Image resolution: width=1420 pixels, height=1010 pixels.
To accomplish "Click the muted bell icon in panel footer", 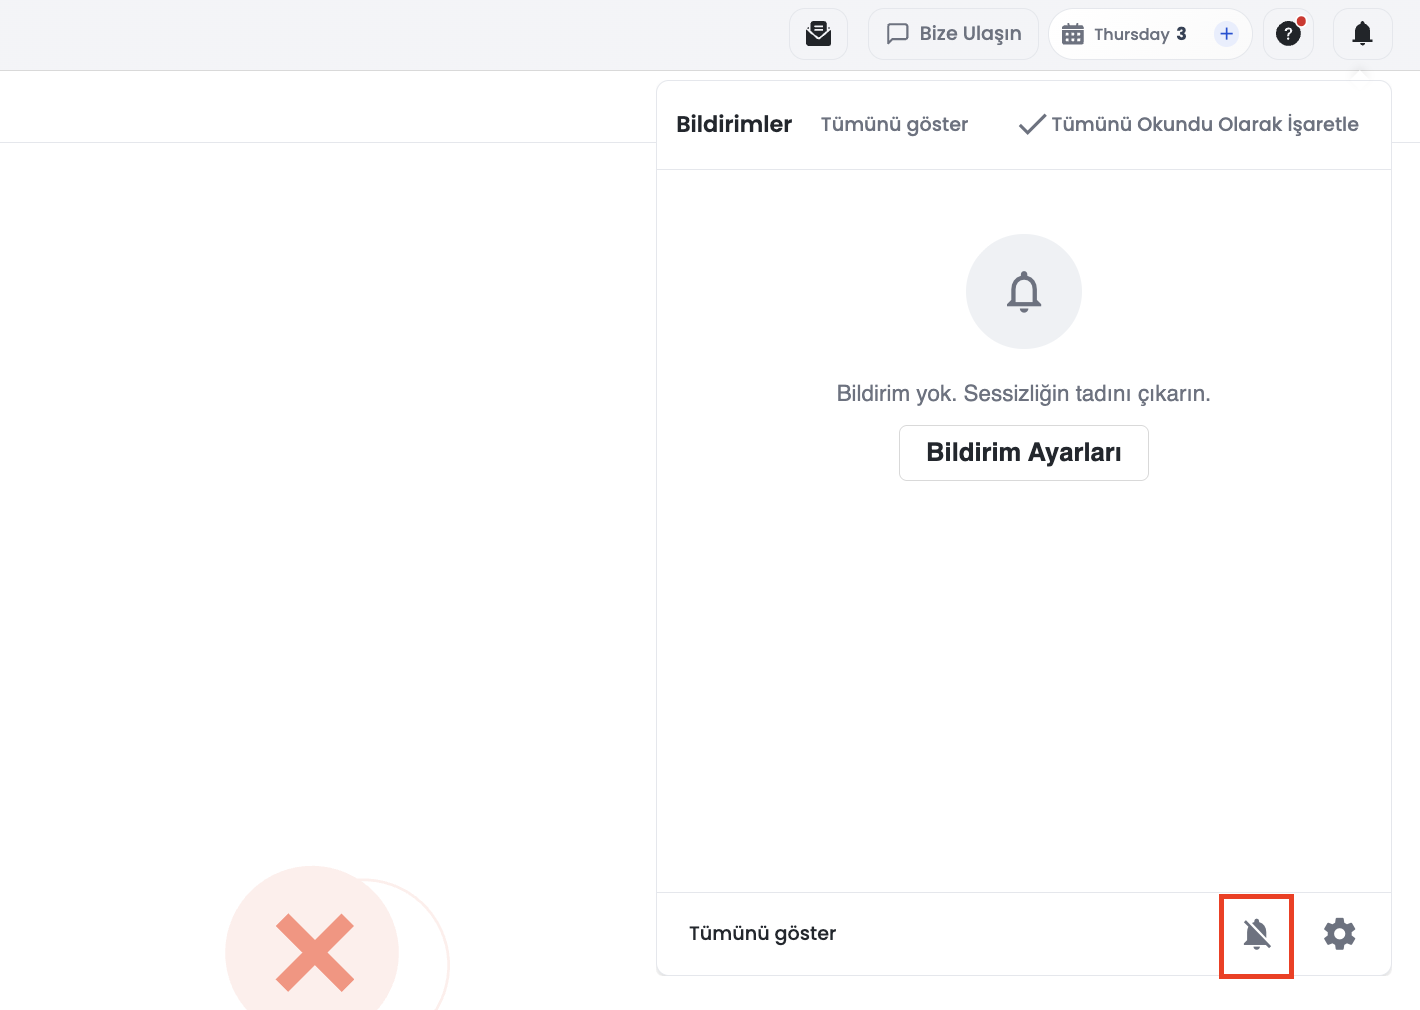I will pyautogui.click(x=1257, y=934).
